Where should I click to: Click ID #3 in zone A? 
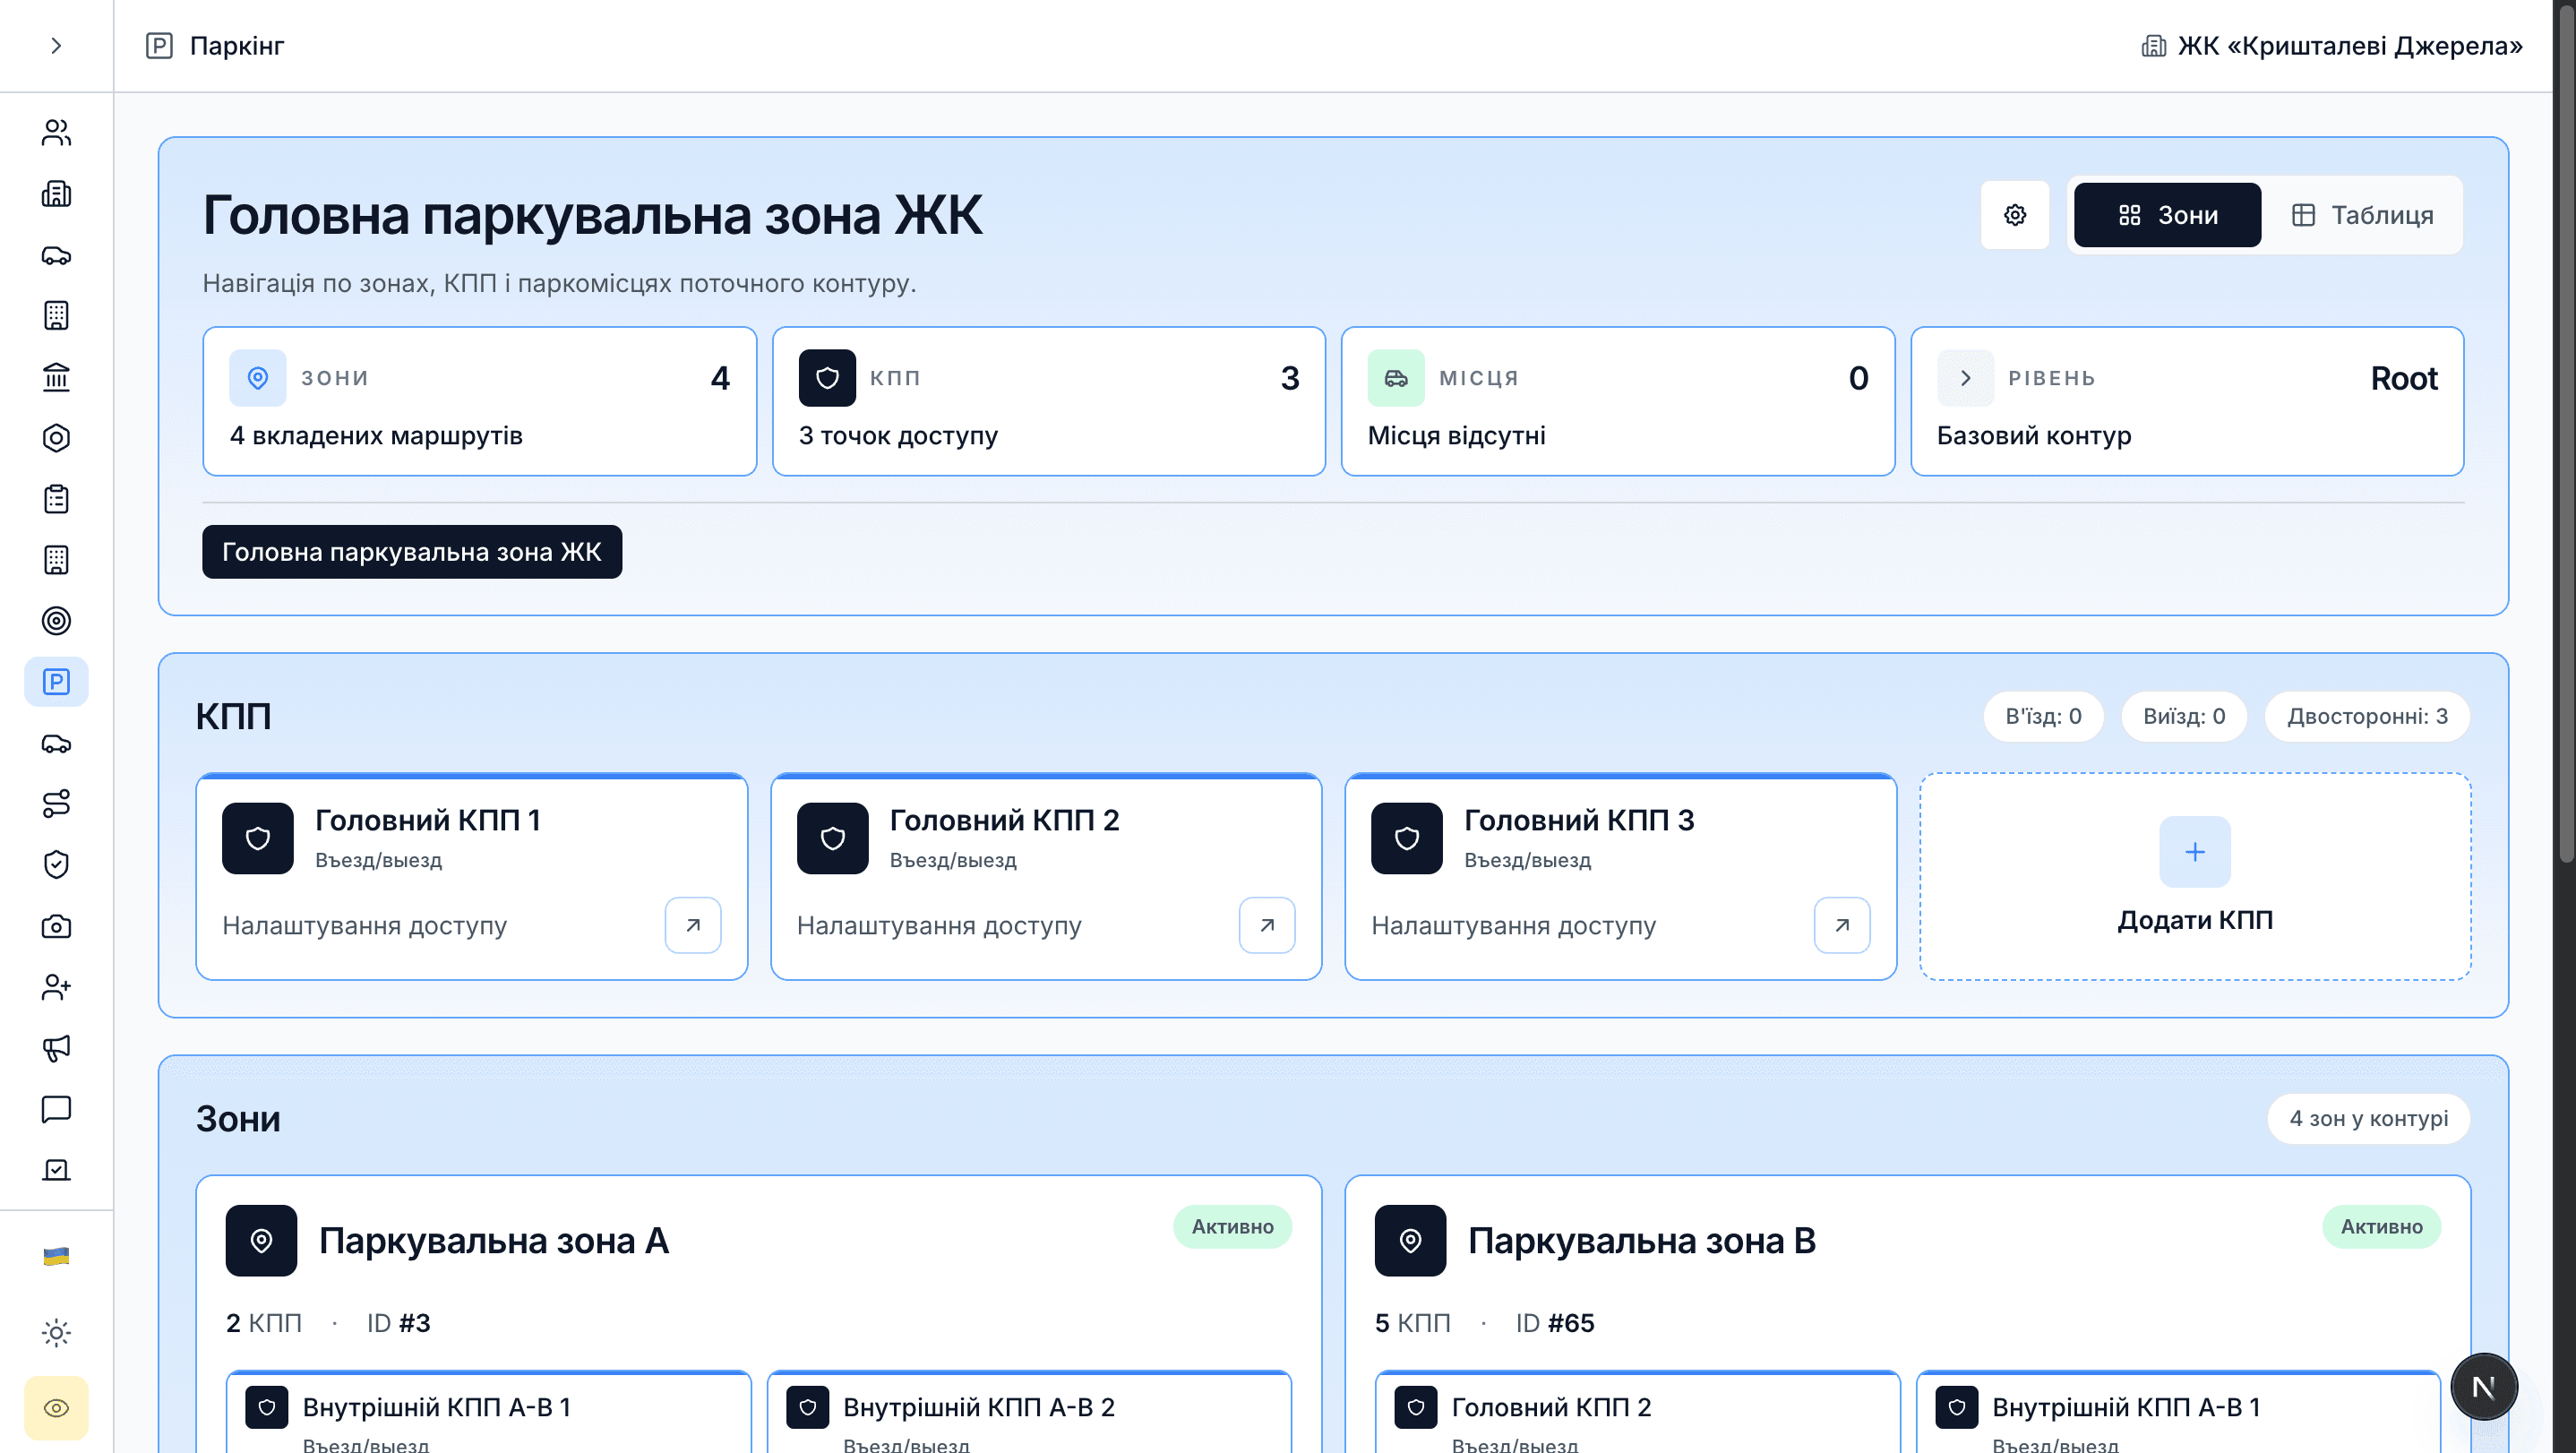[398, 1323]
